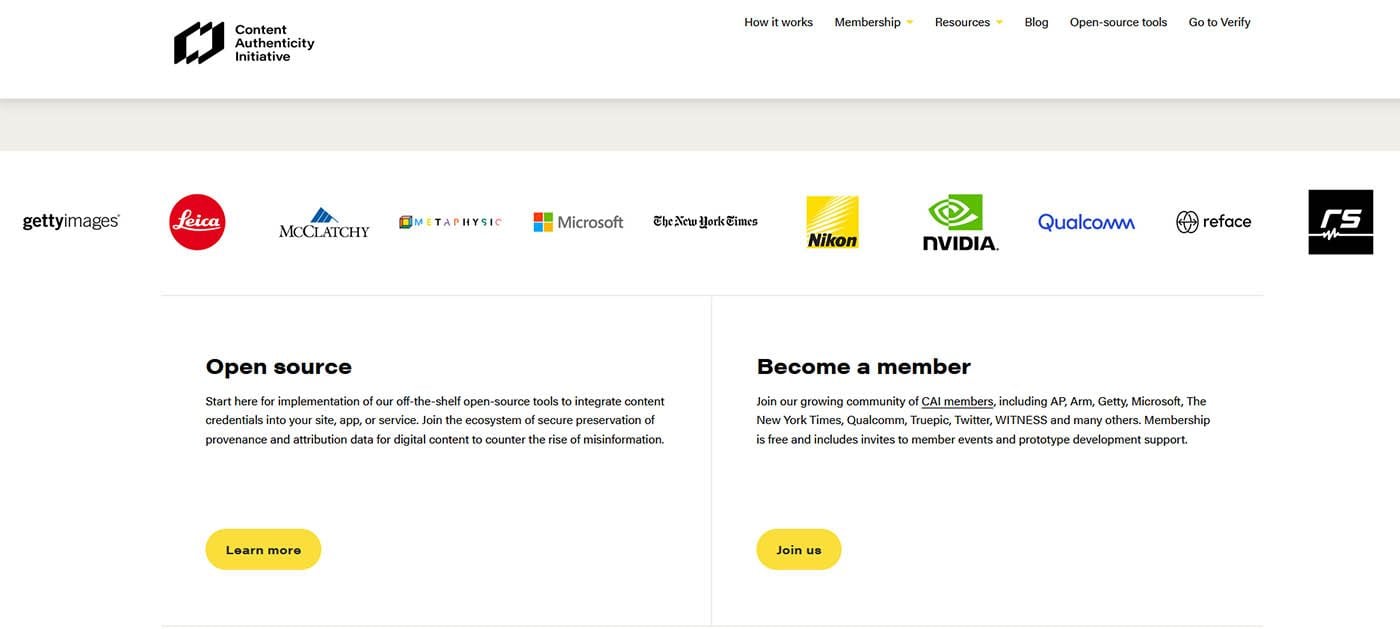Open the NVIDIA logo
This screenshot has width=1400, height=629.
coord(960,222)
